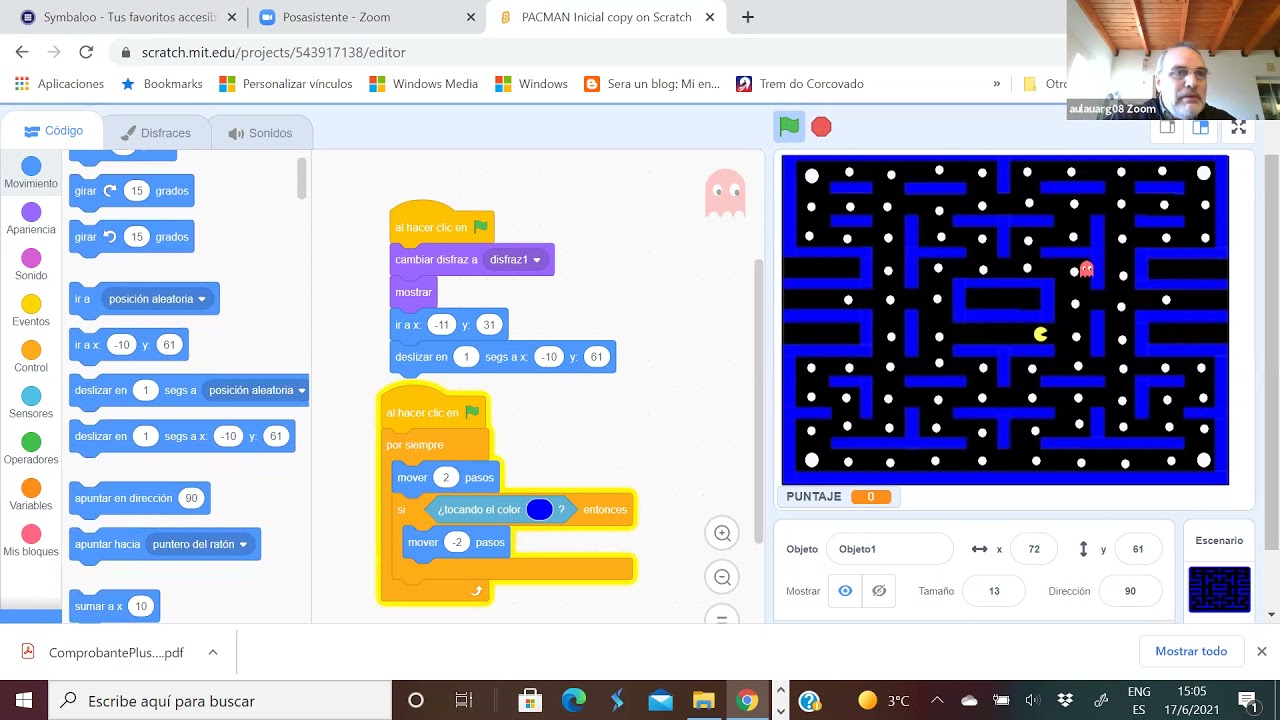Open the Disfraces tab
This screenshot has height=720, width=1280.
(155, 133)
